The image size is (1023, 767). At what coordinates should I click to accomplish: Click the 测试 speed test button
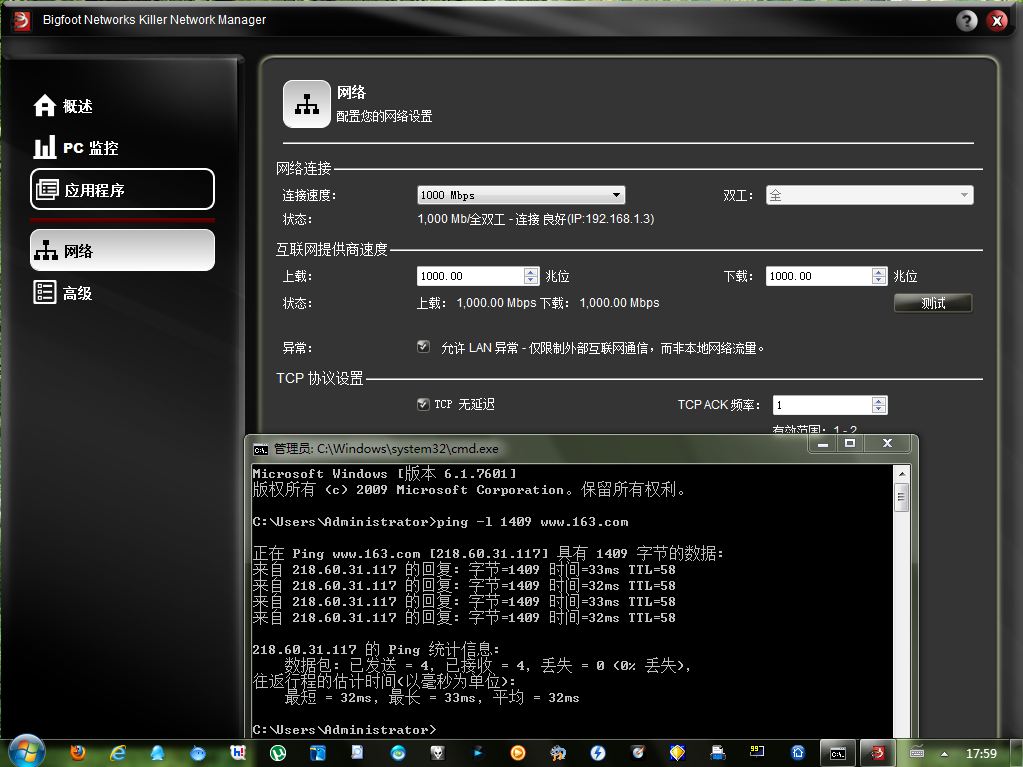pyautogui.click(x=932, y=303)
